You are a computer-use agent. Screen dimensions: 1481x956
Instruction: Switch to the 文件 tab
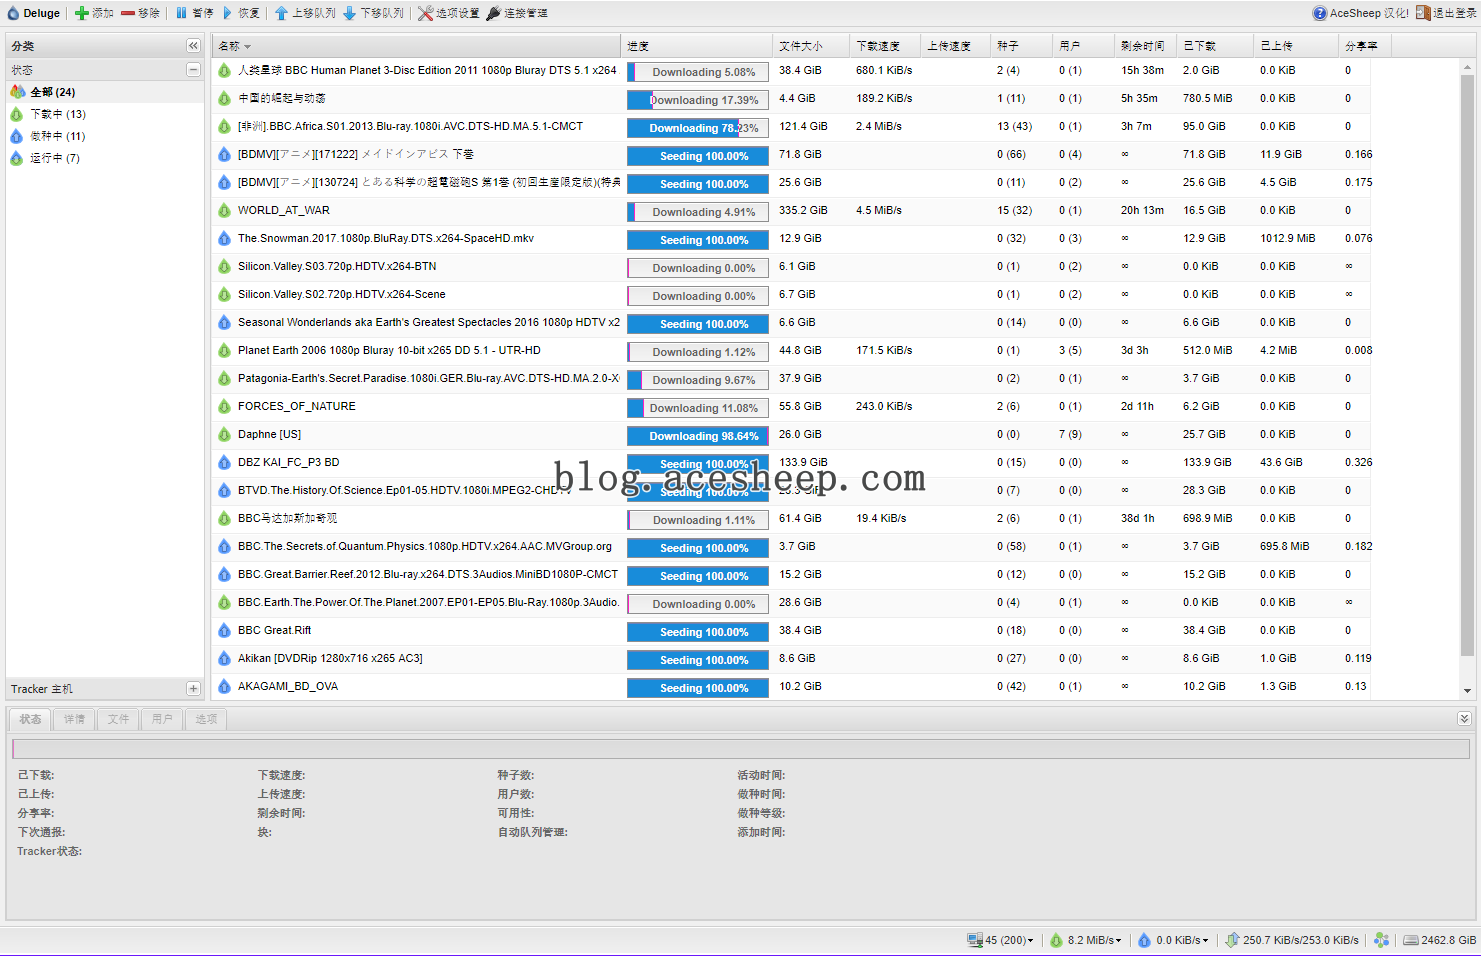click(118, 719)
